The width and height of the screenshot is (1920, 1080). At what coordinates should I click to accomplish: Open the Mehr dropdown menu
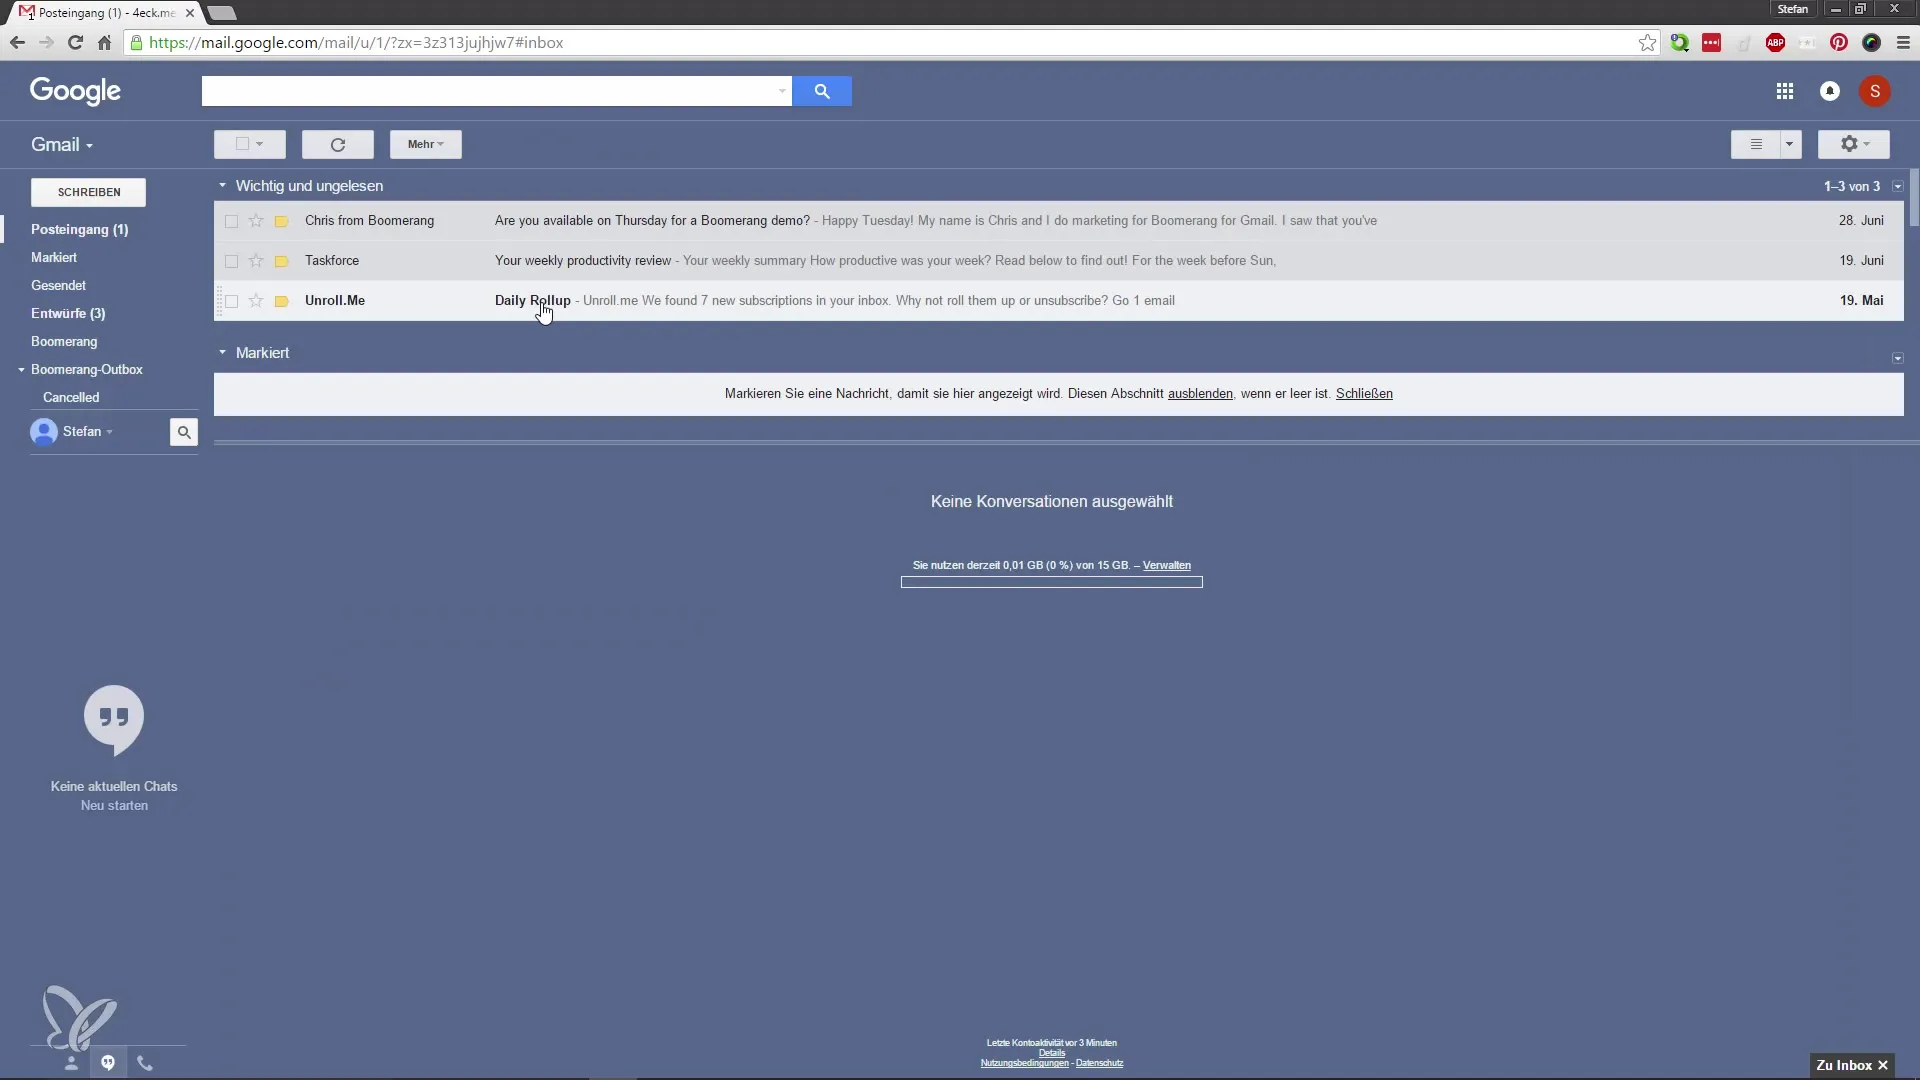point(426,144)
